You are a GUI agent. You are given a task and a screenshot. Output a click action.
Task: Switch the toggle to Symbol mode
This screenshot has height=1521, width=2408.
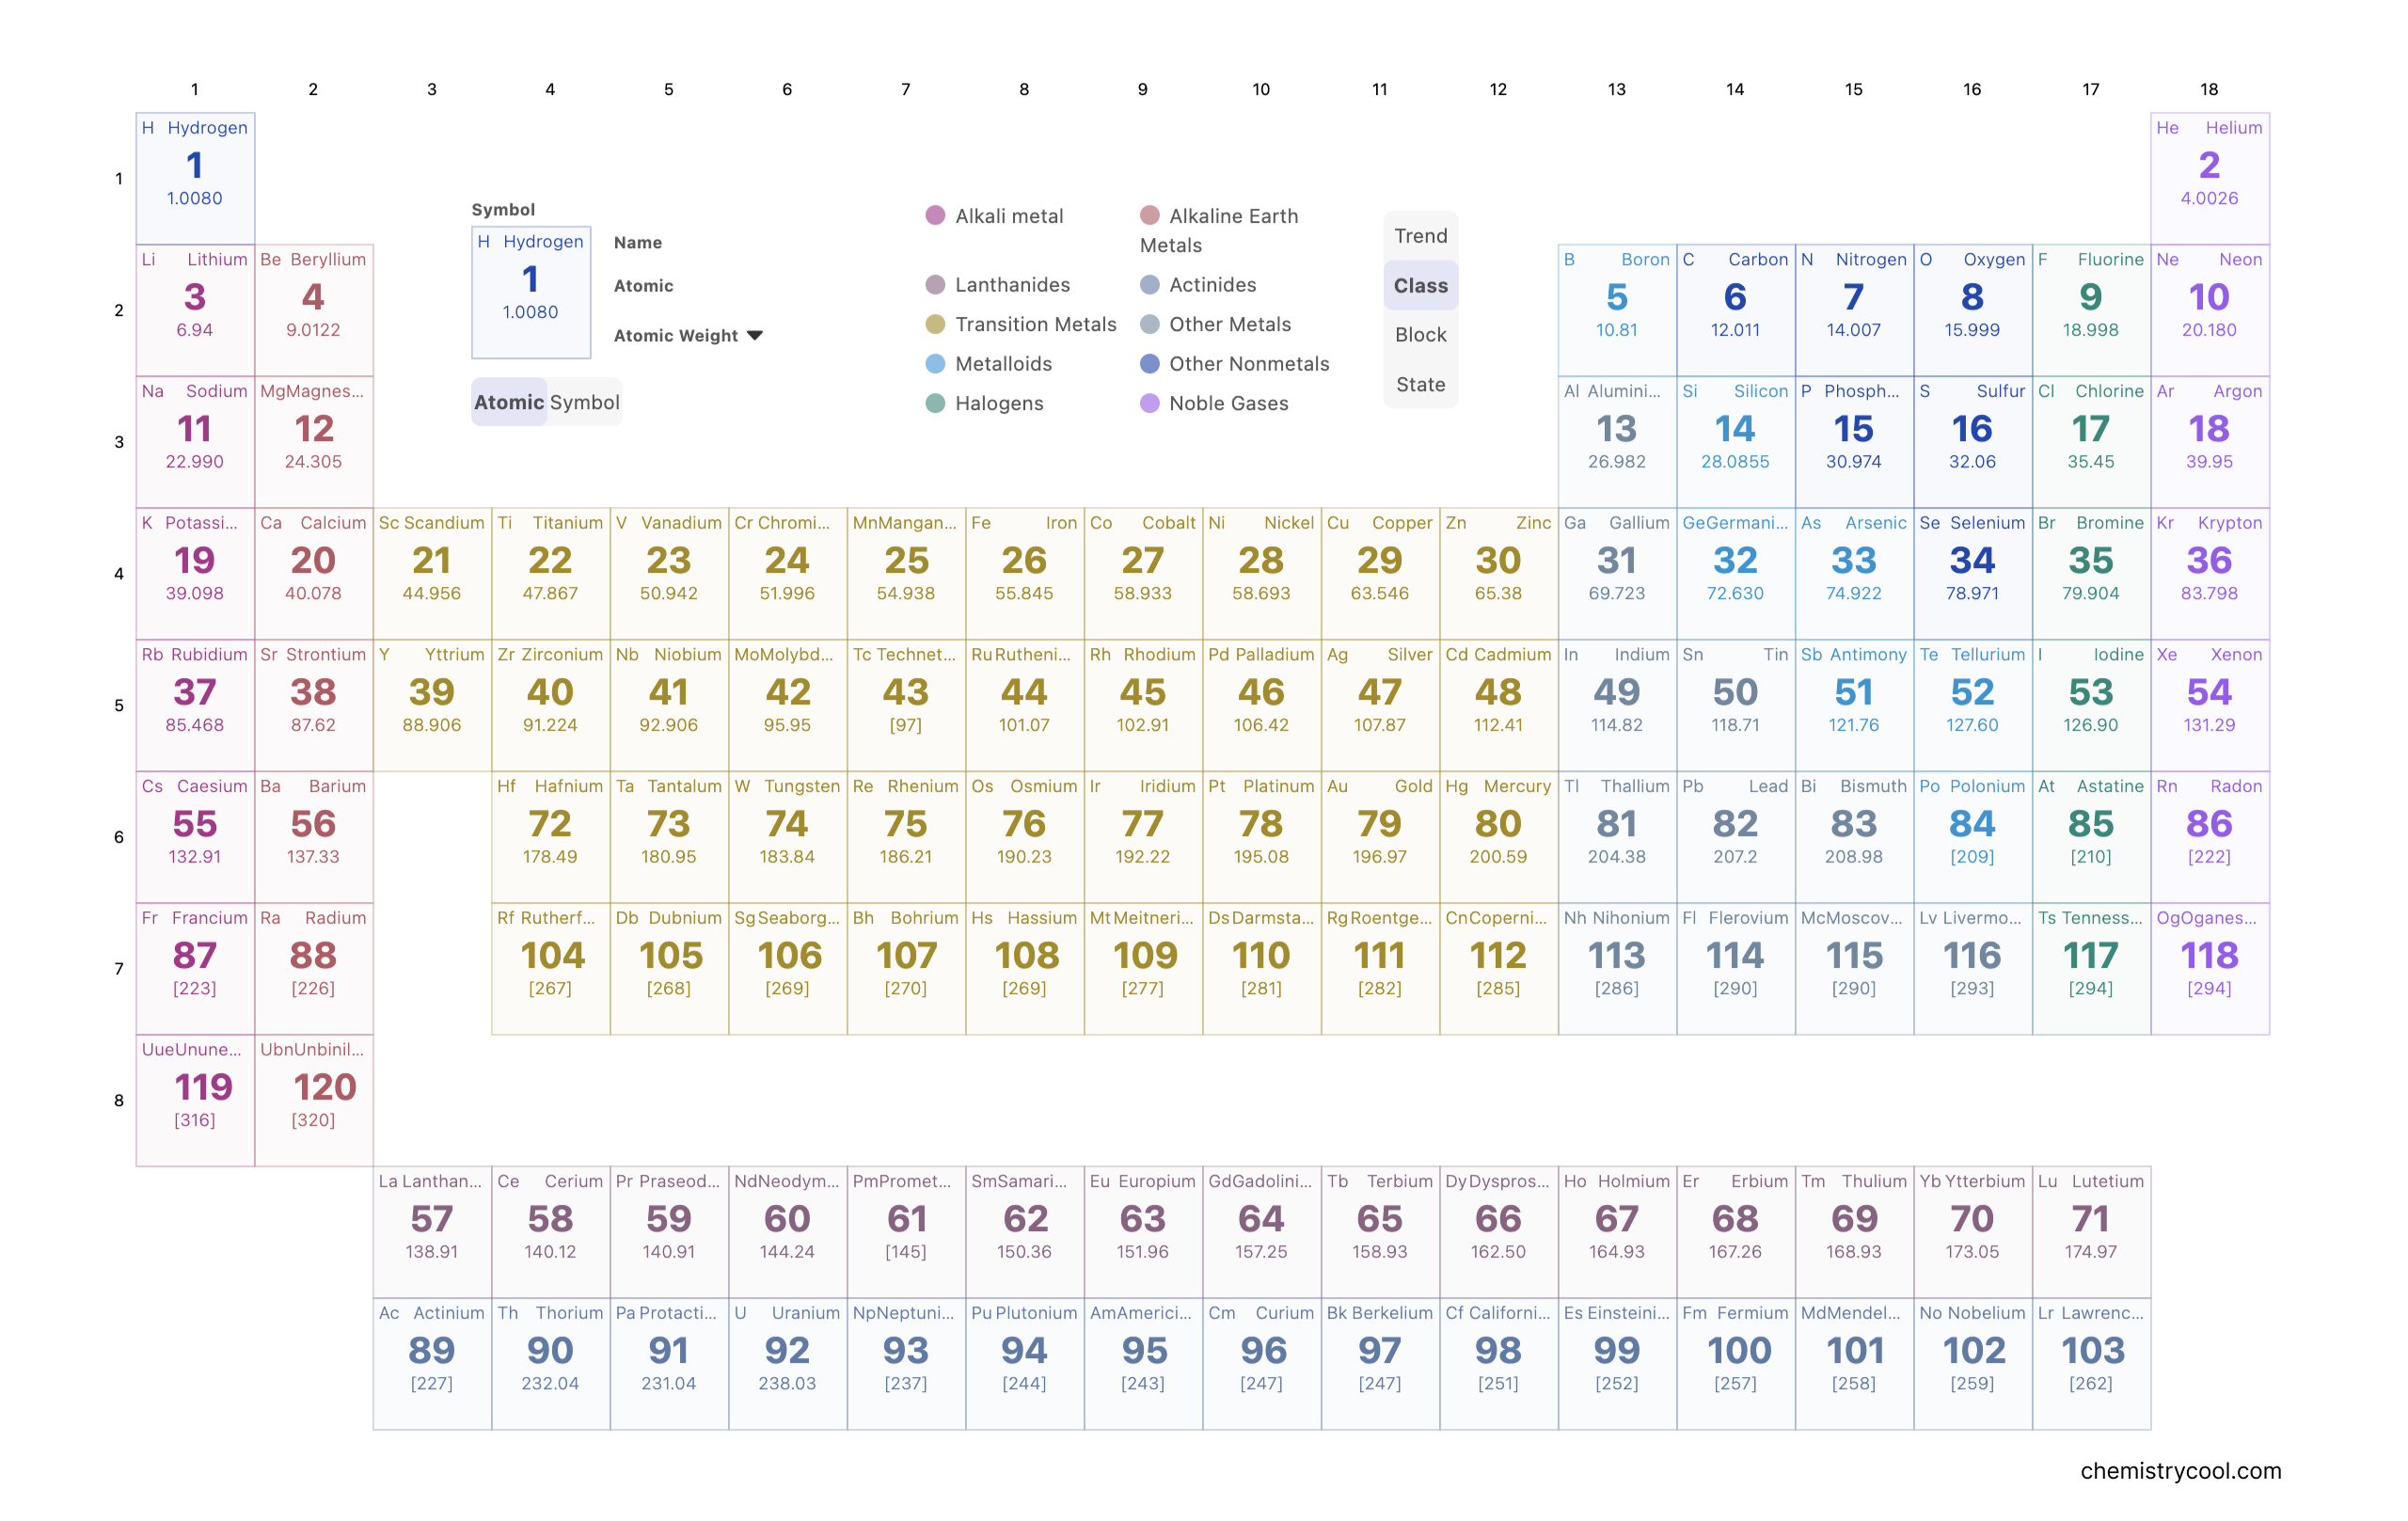(x=584, y=402)
